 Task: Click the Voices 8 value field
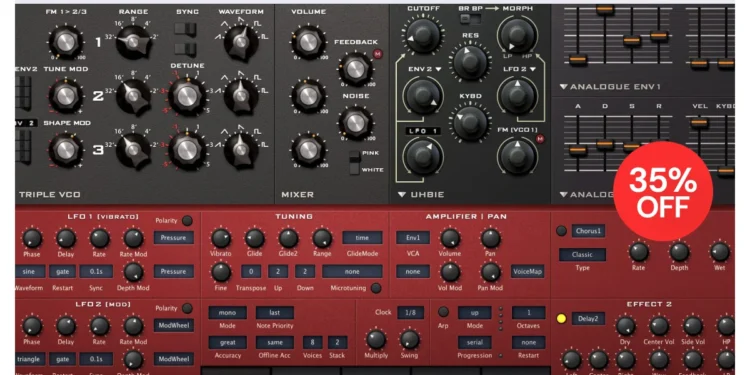[x=312, y=342]
